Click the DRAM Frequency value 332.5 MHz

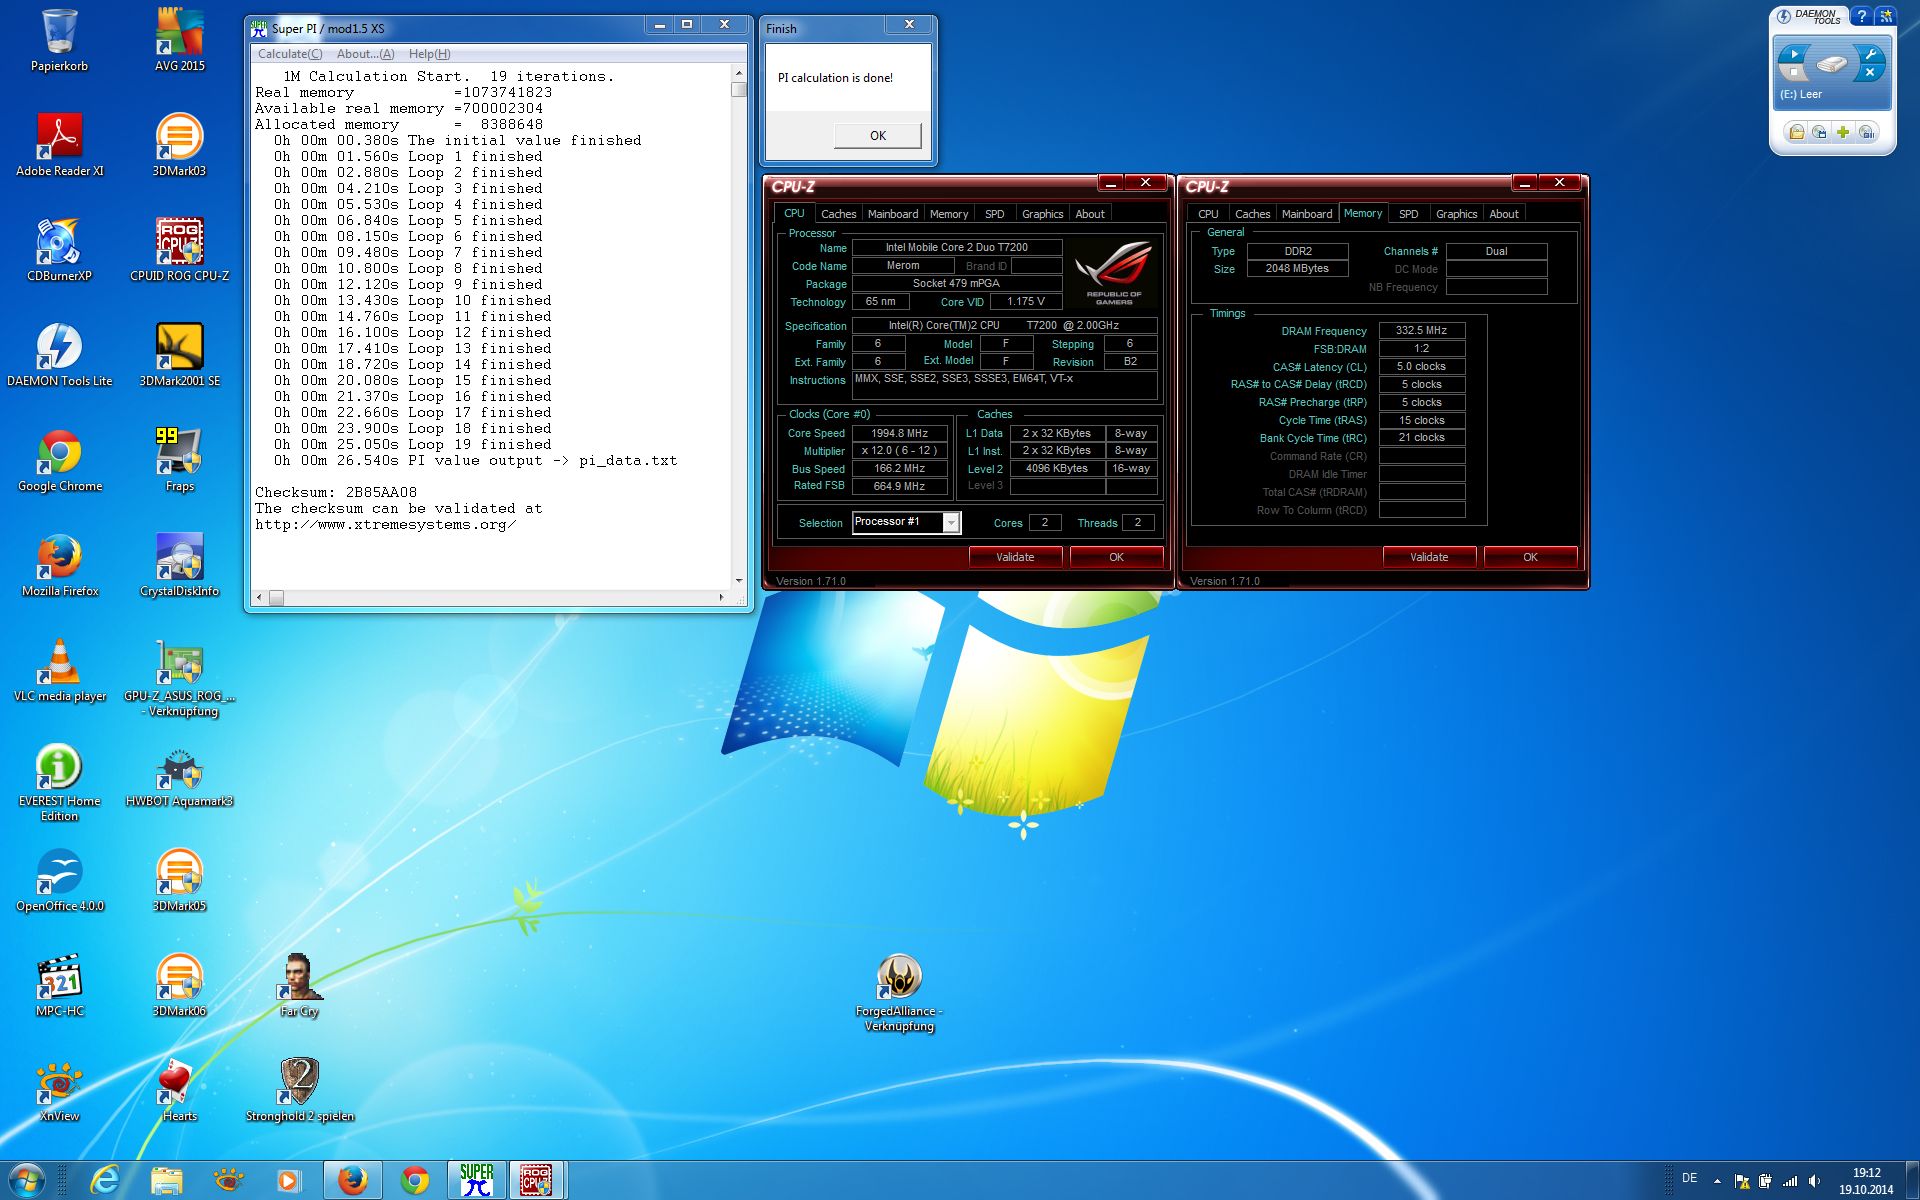[x=1421, y=330]
